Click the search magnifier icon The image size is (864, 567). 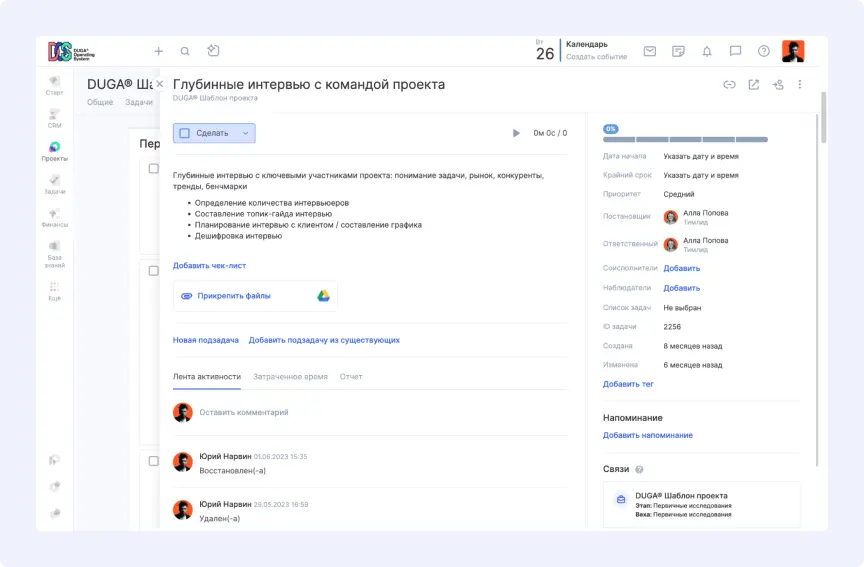[185, 51]
